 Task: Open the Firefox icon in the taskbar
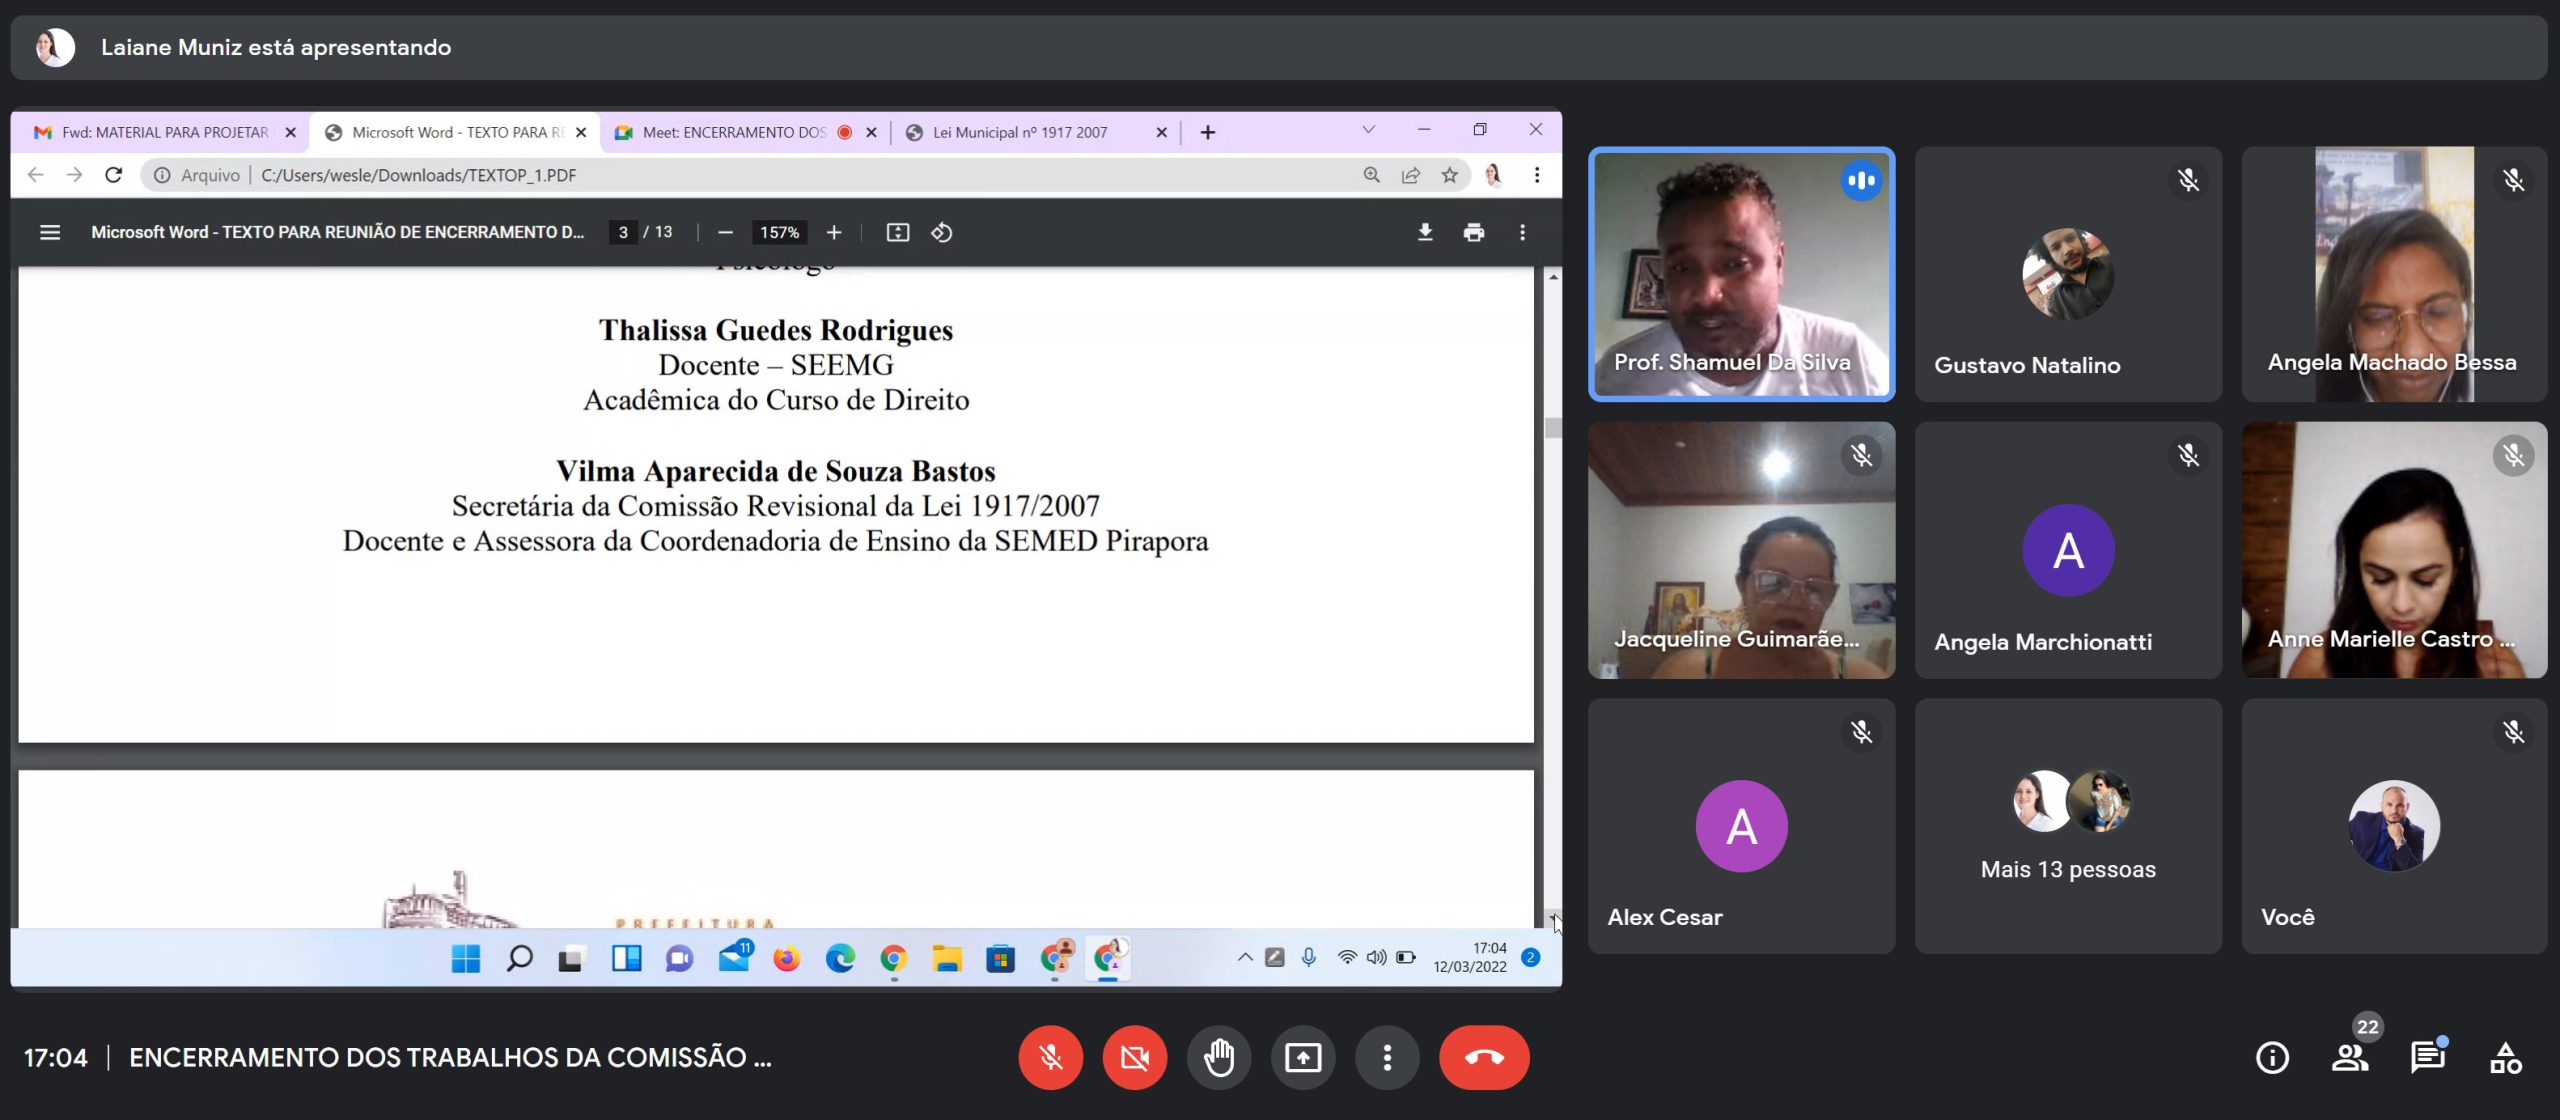(786, 958)
